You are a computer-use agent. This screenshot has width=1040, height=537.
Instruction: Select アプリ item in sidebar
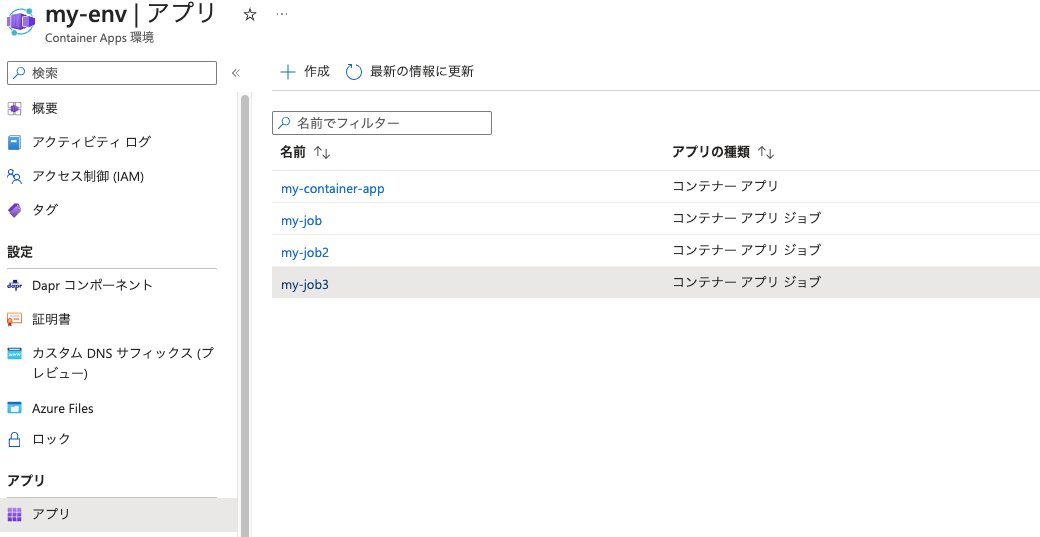click(118, 514)
